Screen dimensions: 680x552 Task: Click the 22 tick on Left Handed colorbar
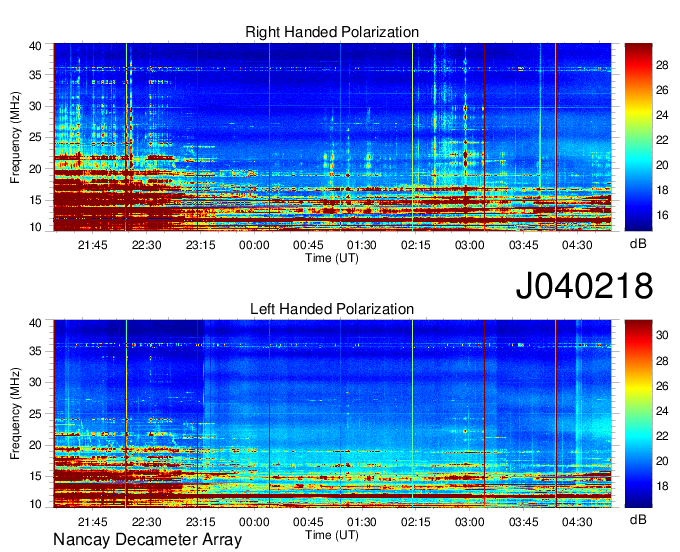tap(662, 436)
